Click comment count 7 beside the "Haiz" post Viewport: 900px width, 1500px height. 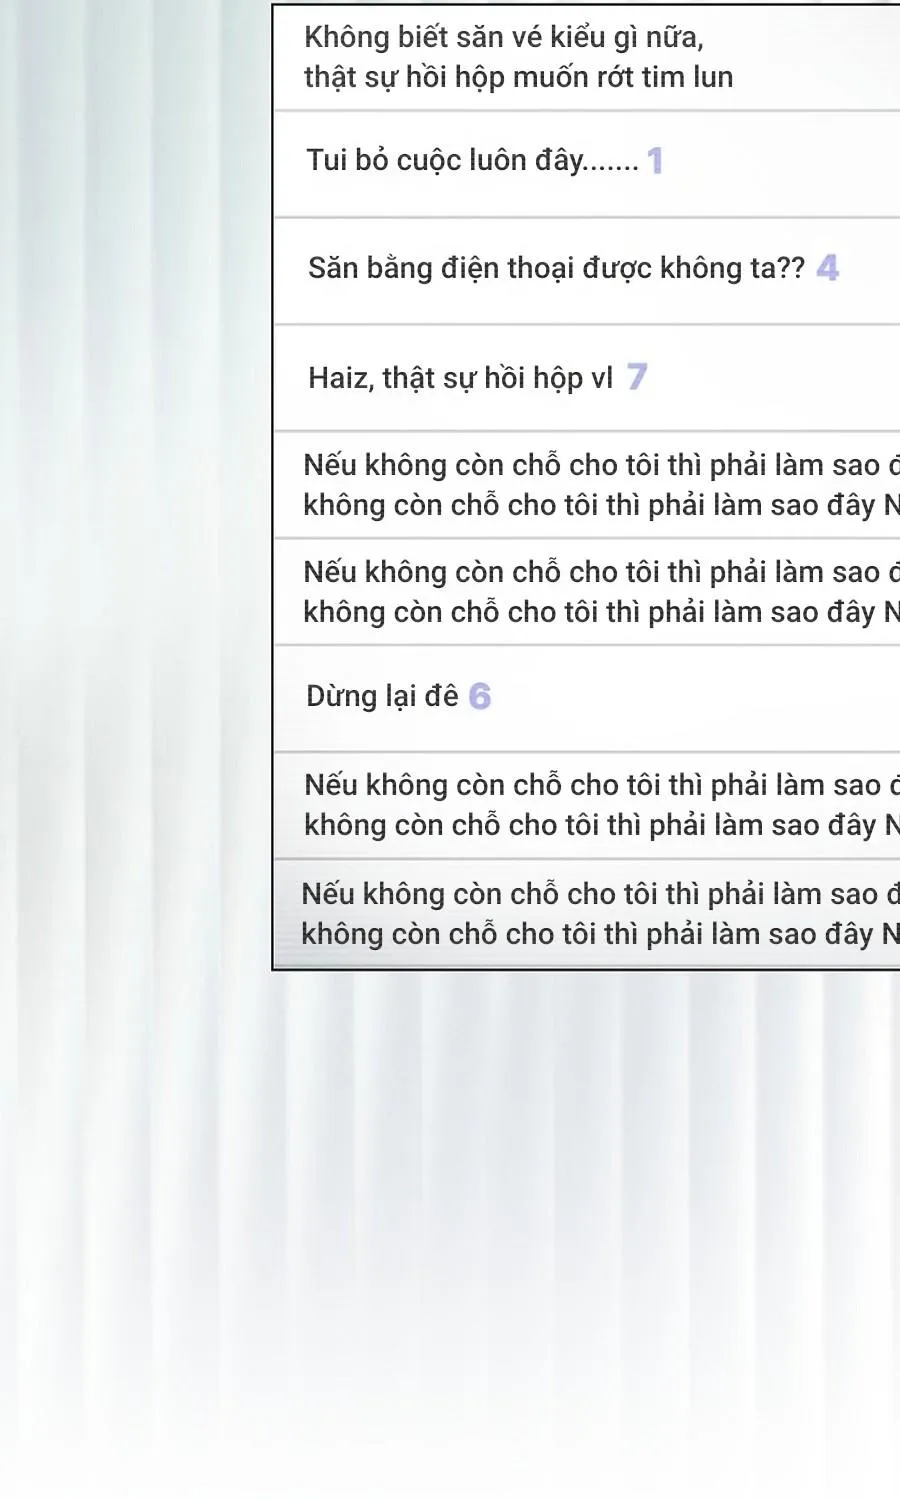pos(637,376)
